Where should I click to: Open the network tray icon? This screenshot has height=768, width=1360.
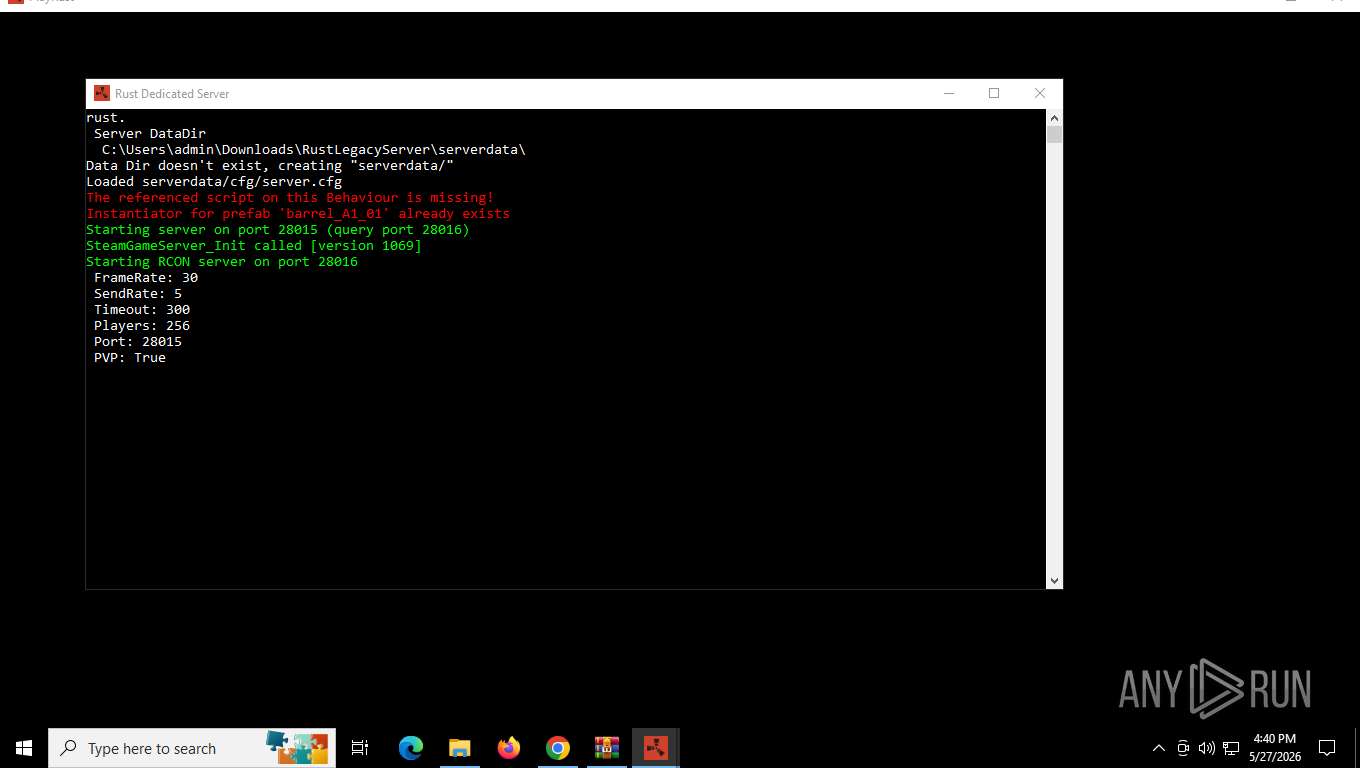pos(1231,748)
